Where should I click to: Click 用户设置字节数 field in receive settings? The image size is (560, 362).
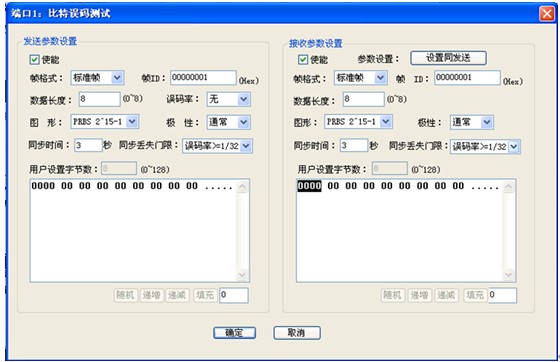(x=390, y=168)
